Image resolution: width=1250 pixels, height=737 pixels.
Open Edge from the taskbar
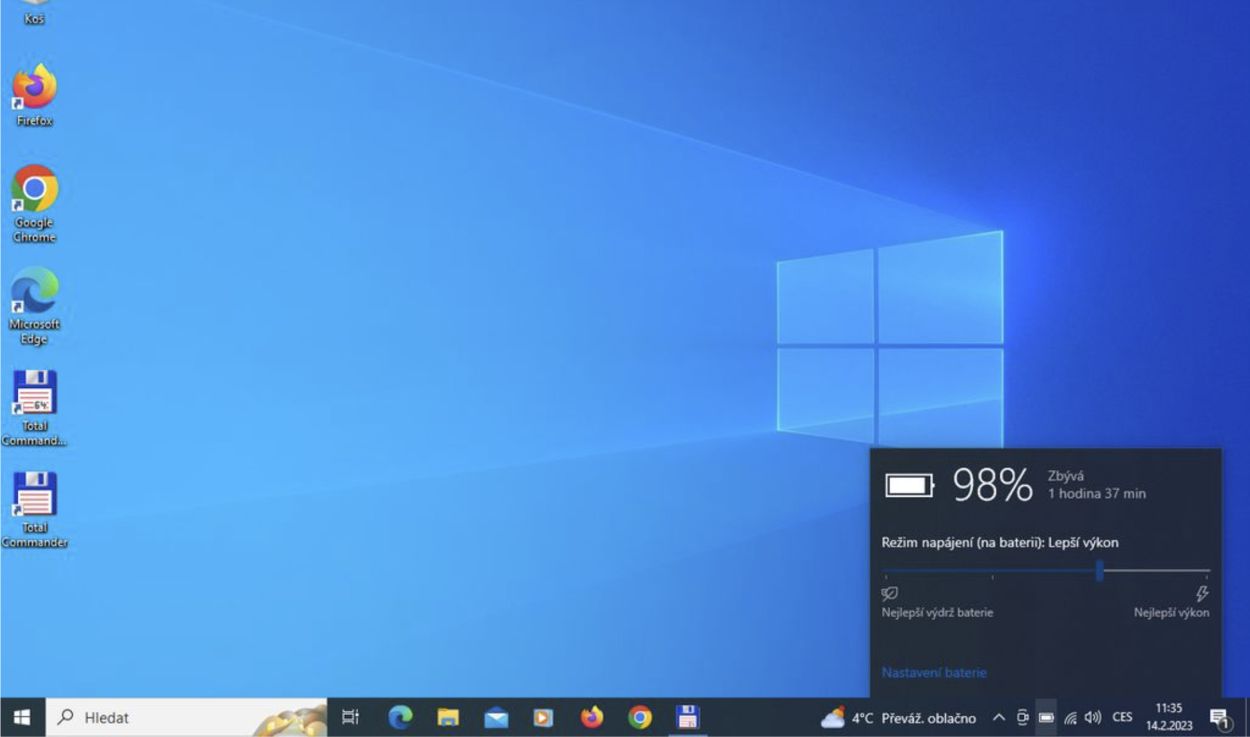tap(400, 717)
